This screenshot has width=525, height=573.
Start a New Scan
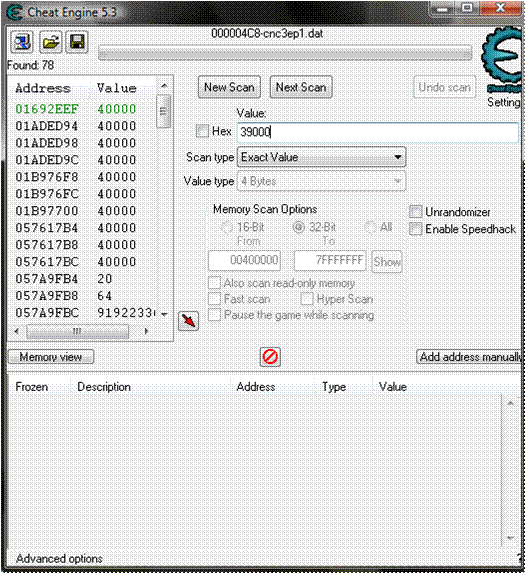pos(229,87)
